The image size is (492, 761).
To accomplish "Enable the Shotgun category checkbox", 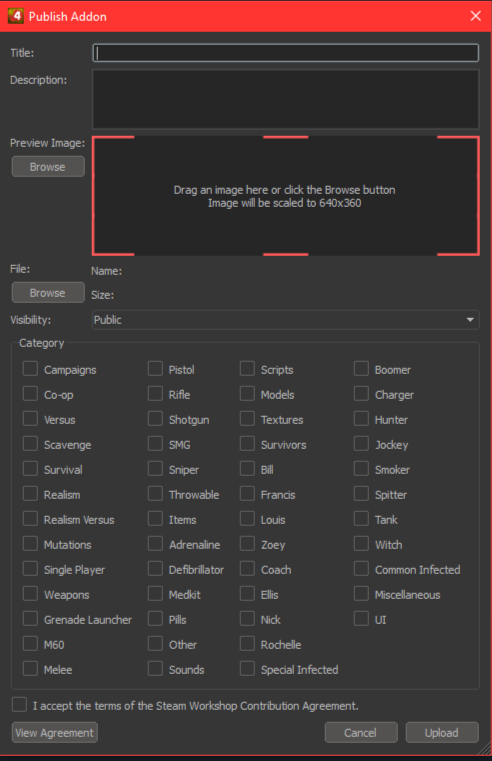I will point(155,419).
